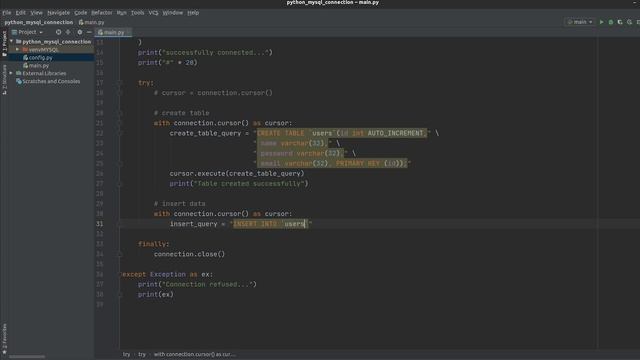Select main.py in the project tree
Screen dimensions: 640x360
coord(39,65)
